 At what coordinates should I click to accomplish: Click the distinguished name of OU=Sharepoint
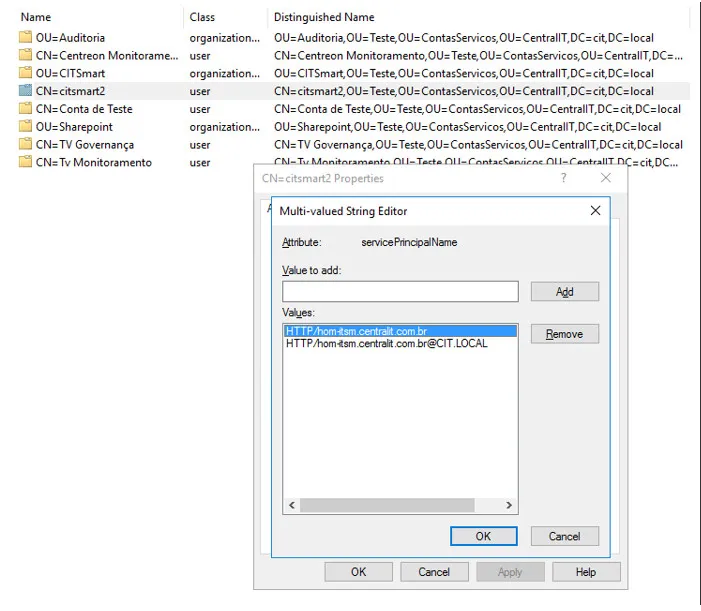[x=467, y=127]
